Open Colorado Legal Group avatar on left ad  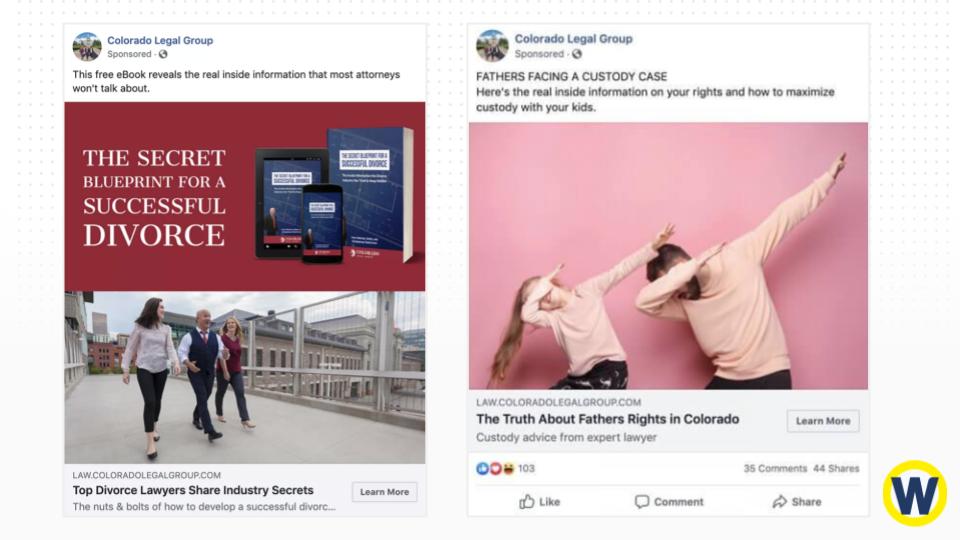pyautogui.click(x=87, y=47)
